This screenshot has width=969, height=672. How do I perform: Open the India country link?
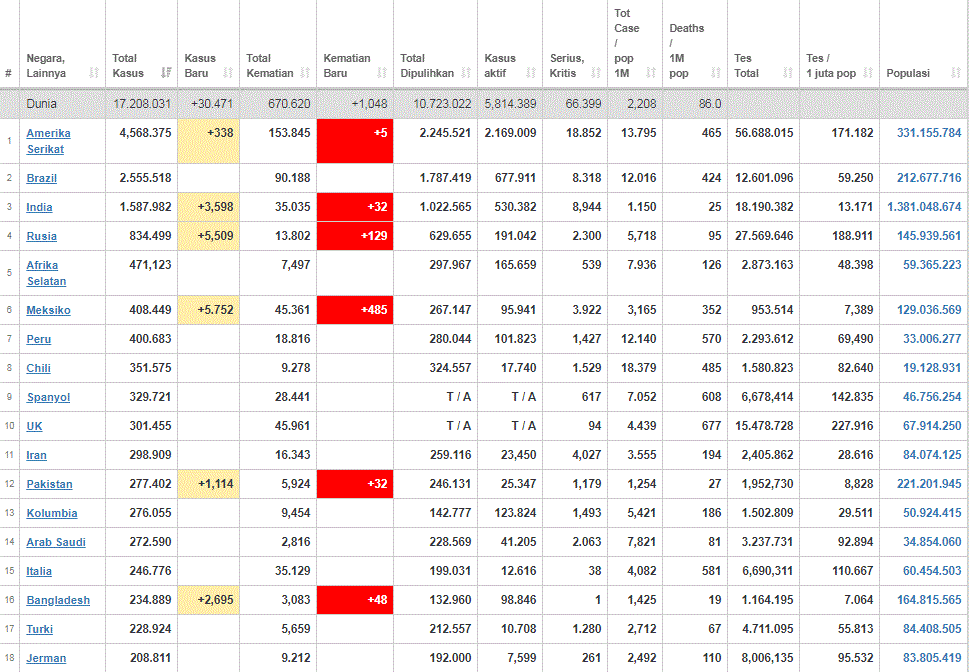click(40, 207)
